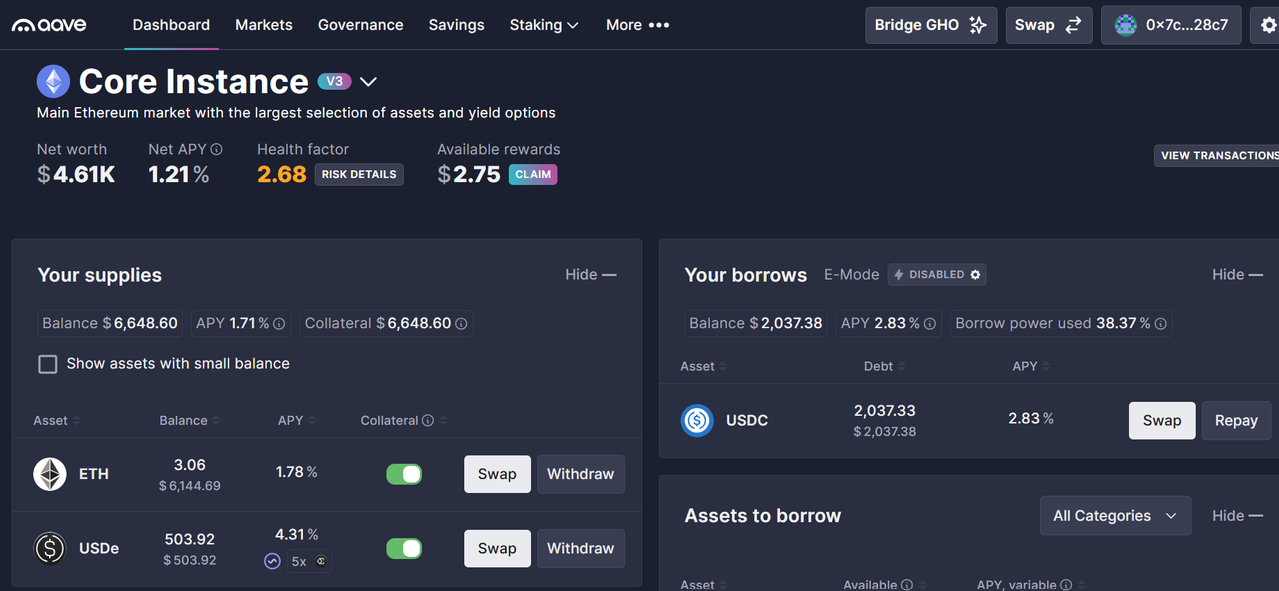The image size is (1279, 591).
Task: Swap the supplied USDe
Action: [497, 548]
